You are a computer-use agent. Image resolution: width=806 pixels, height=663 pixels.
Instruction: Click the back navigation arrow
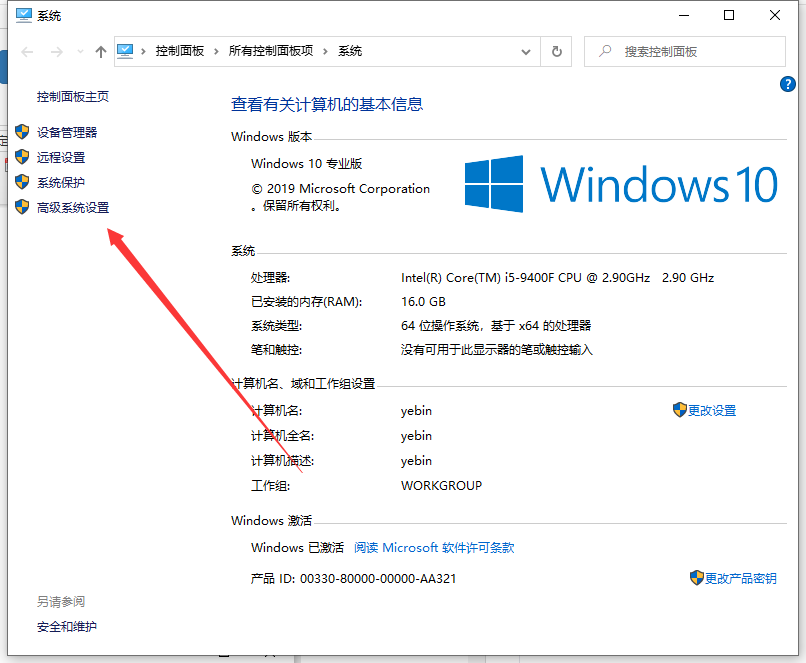[x=27, y=52]
